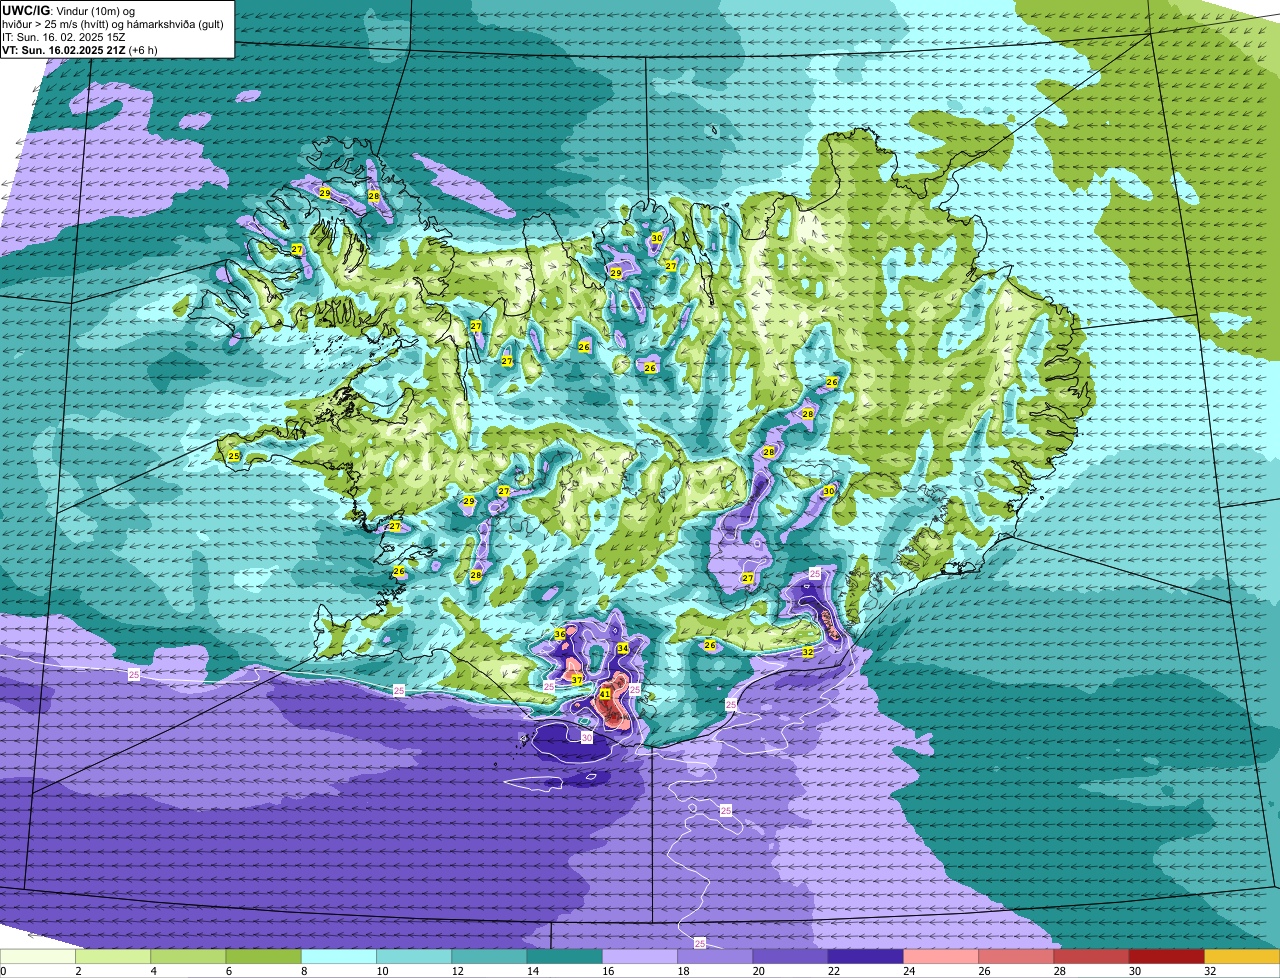This screenshot has height=978, width=1280.
Task: Click the initial time "IT: Sun. 16. 02. 2025 15Z"
Action: [x=63, y=36]
